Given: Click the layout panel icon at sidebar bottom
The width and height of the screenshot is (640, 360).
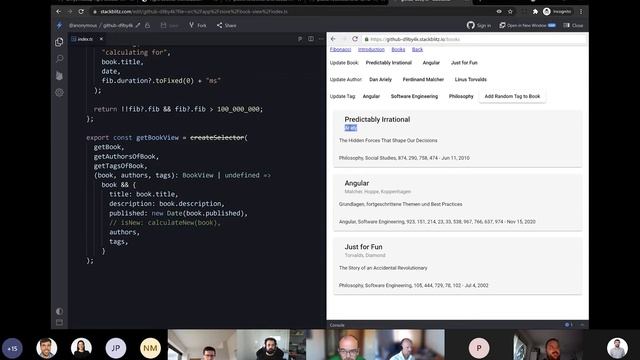Looking at the screenshot, I should point(59,322).
